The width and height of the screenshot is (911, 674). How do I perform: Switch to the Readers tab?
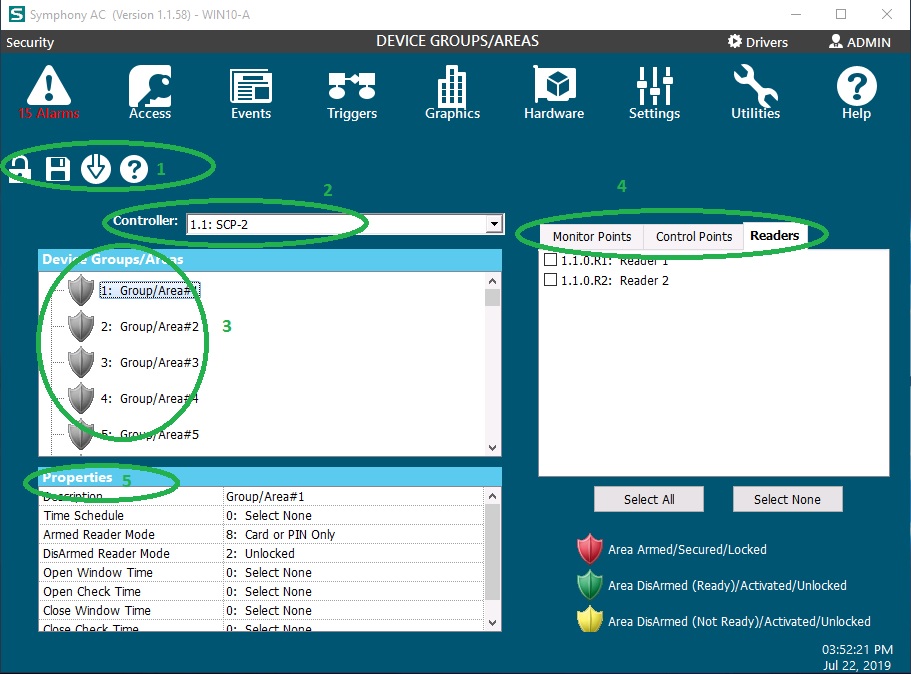(x=774, y=235)
